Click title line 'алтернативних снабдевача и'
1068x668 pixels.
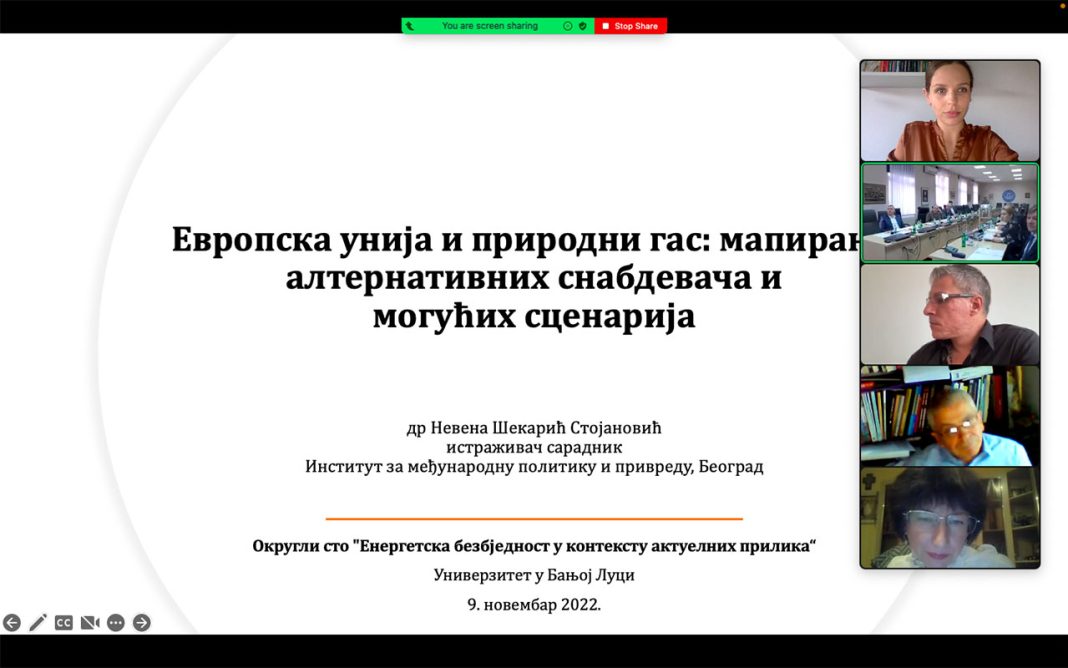(x=534, y=278)
